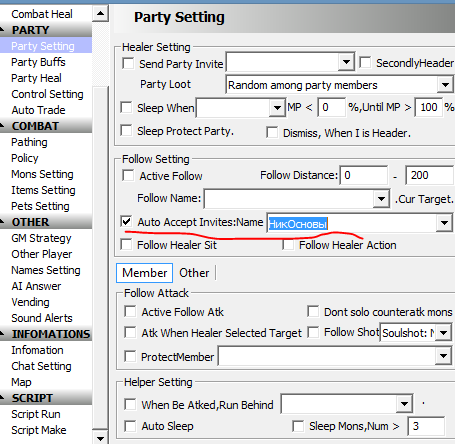The width and height of the screenshot is (455, 444).
Task: Open Party Buffs page
Action: tap(38, 62)
